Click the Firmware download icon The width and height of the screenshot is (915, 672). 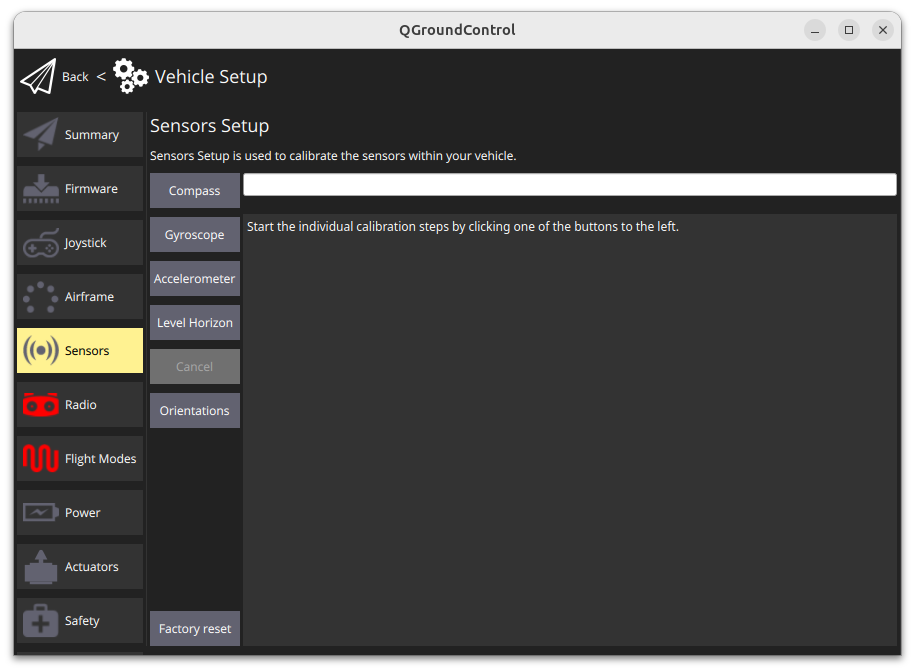pyautogui.click(x=40, y=188)
